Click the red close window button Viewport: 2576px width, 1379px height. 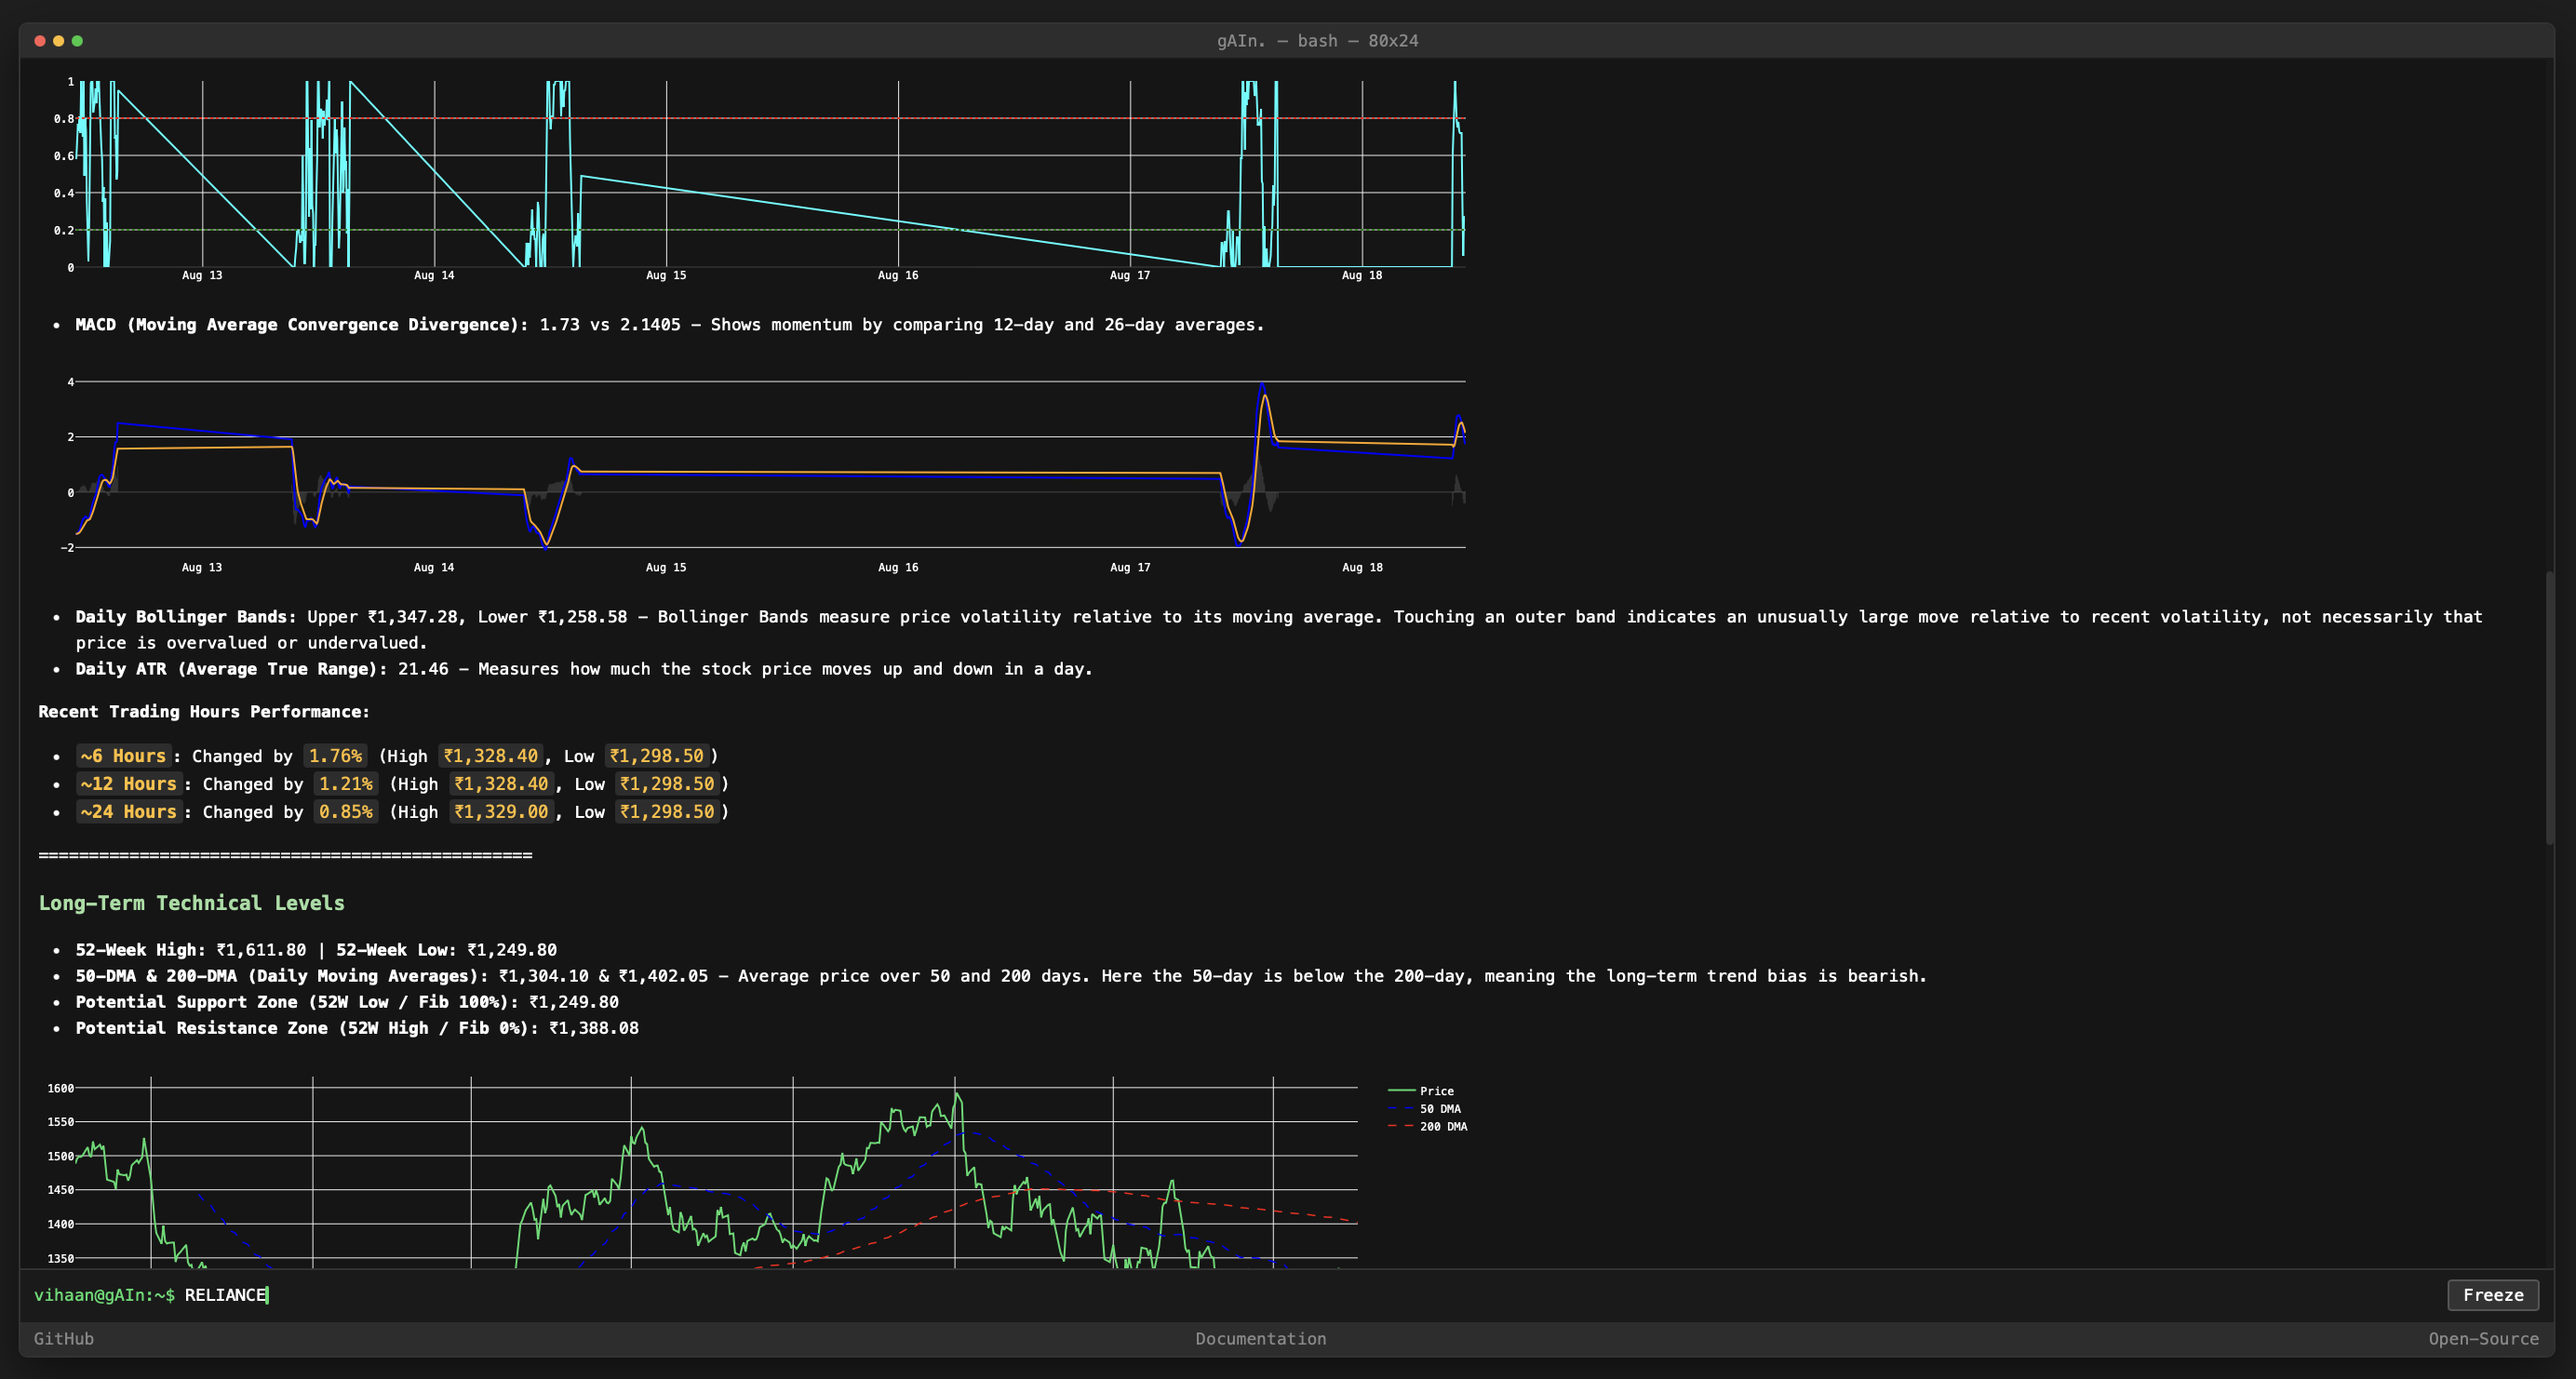[40, 41]
